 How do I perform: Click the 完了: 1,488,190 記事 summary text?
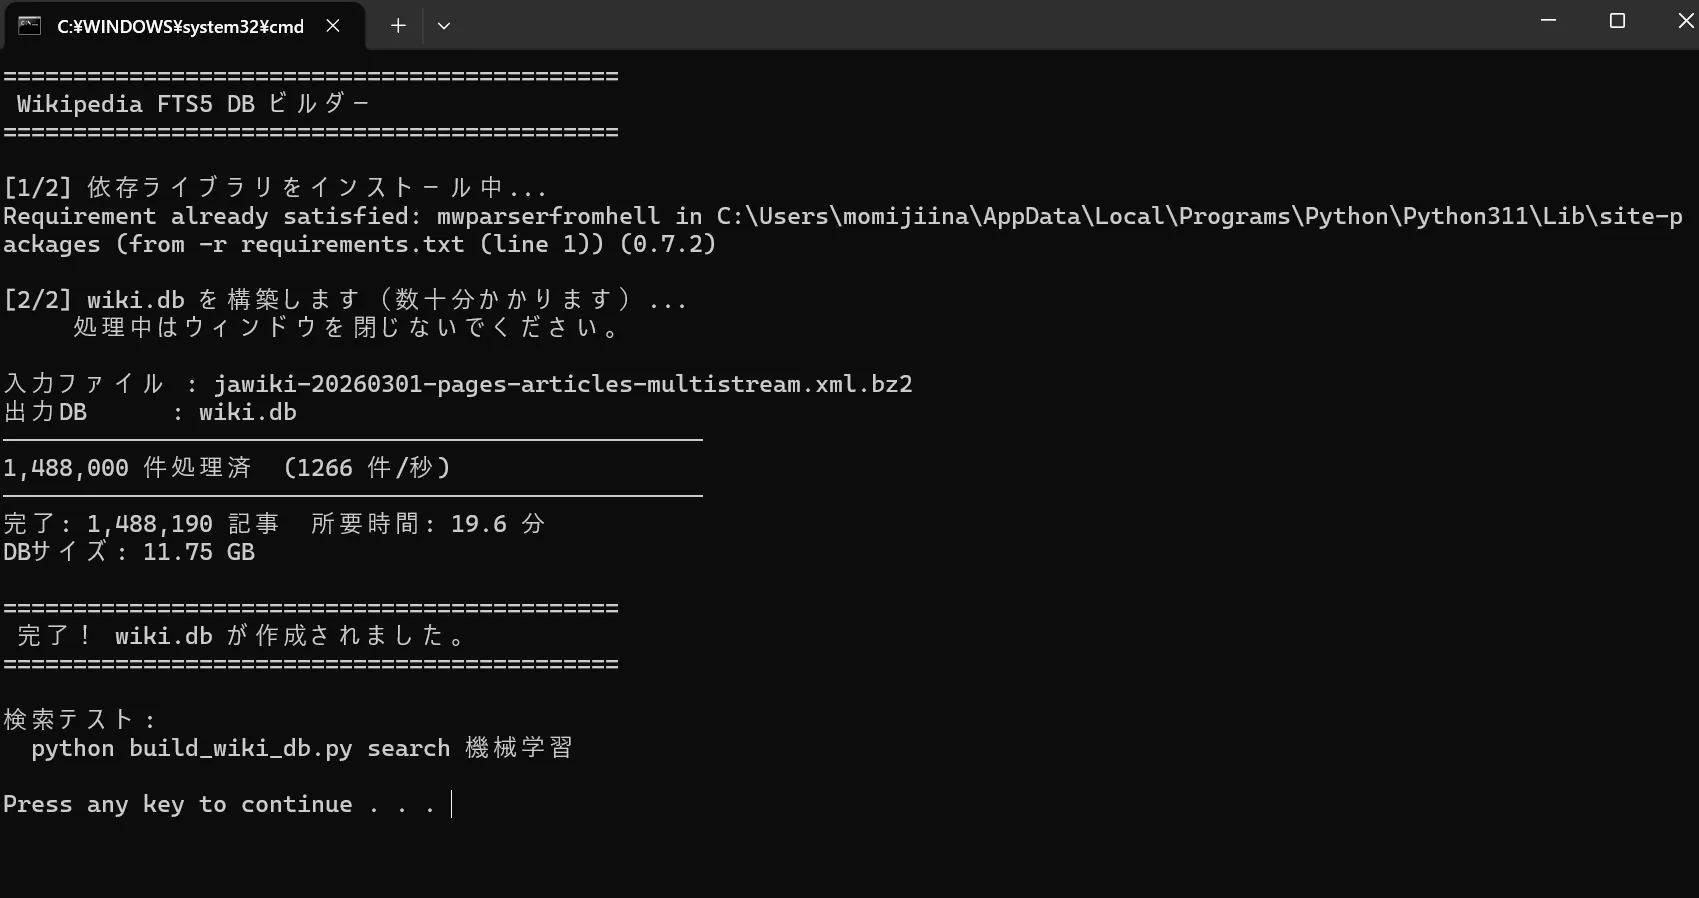coord(141,524)
